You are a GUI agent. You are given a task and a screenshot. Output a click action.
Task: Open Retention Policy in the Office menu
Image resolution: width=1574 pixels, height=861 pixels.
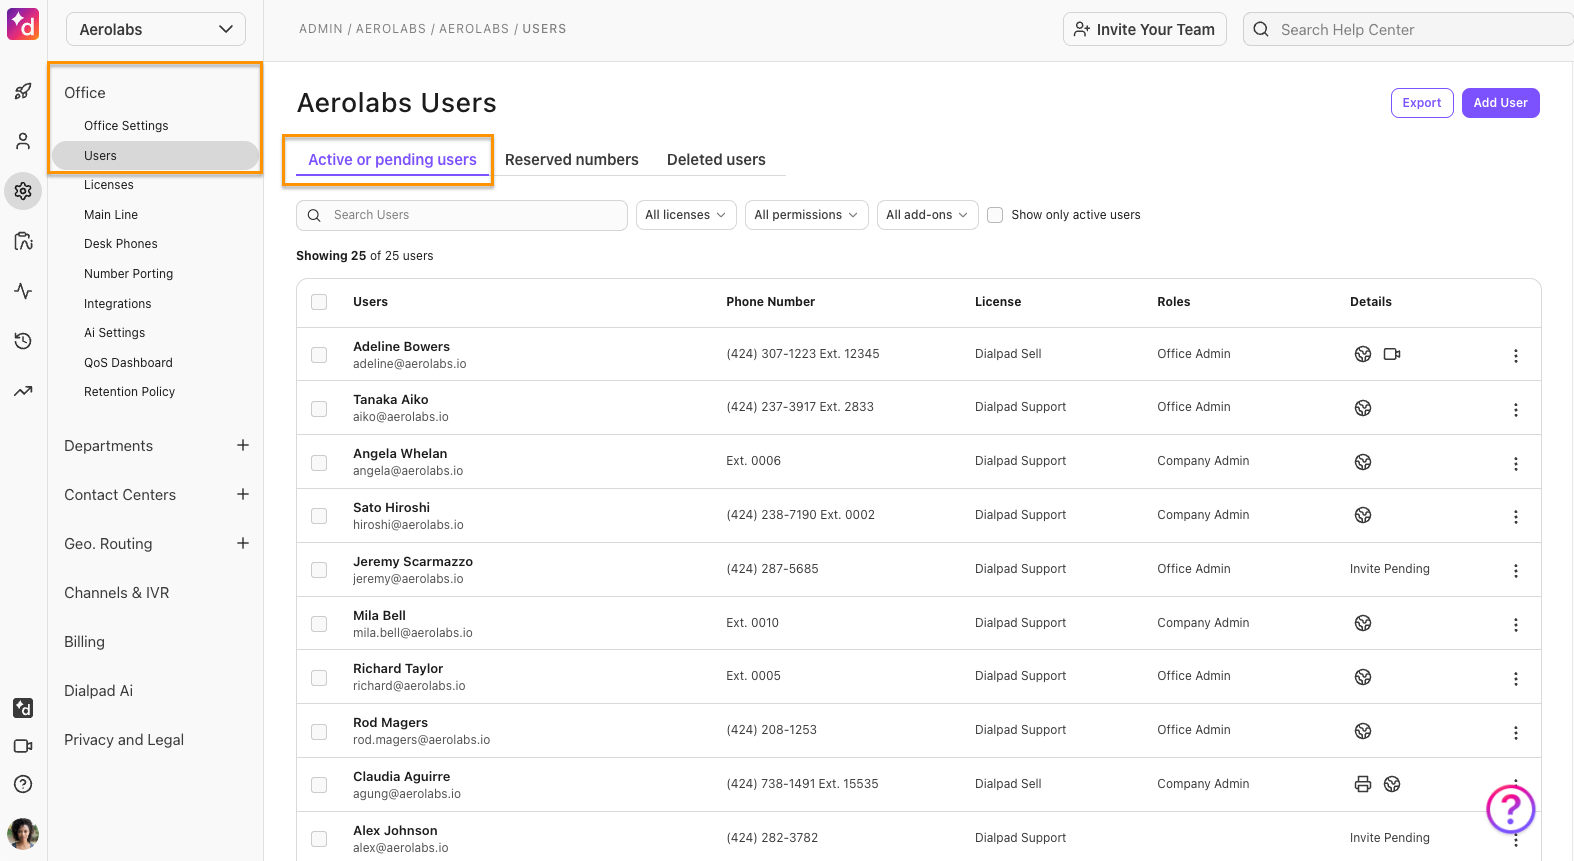(130, 392)
